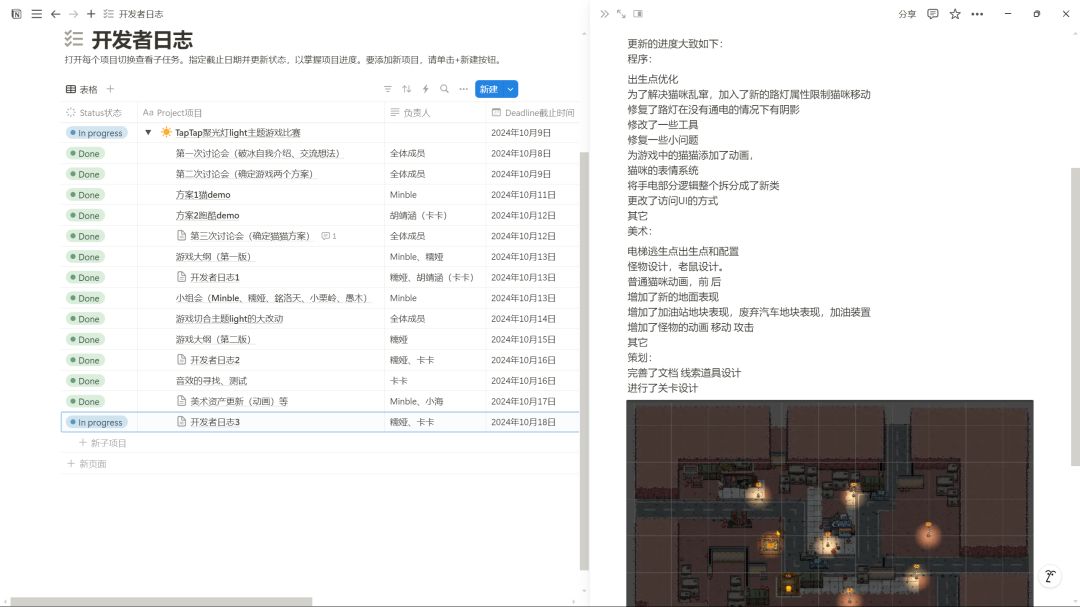The image size is (1080, 607).
Task: Open the 开发者日志2 page
Action: (x=215, y=360)
